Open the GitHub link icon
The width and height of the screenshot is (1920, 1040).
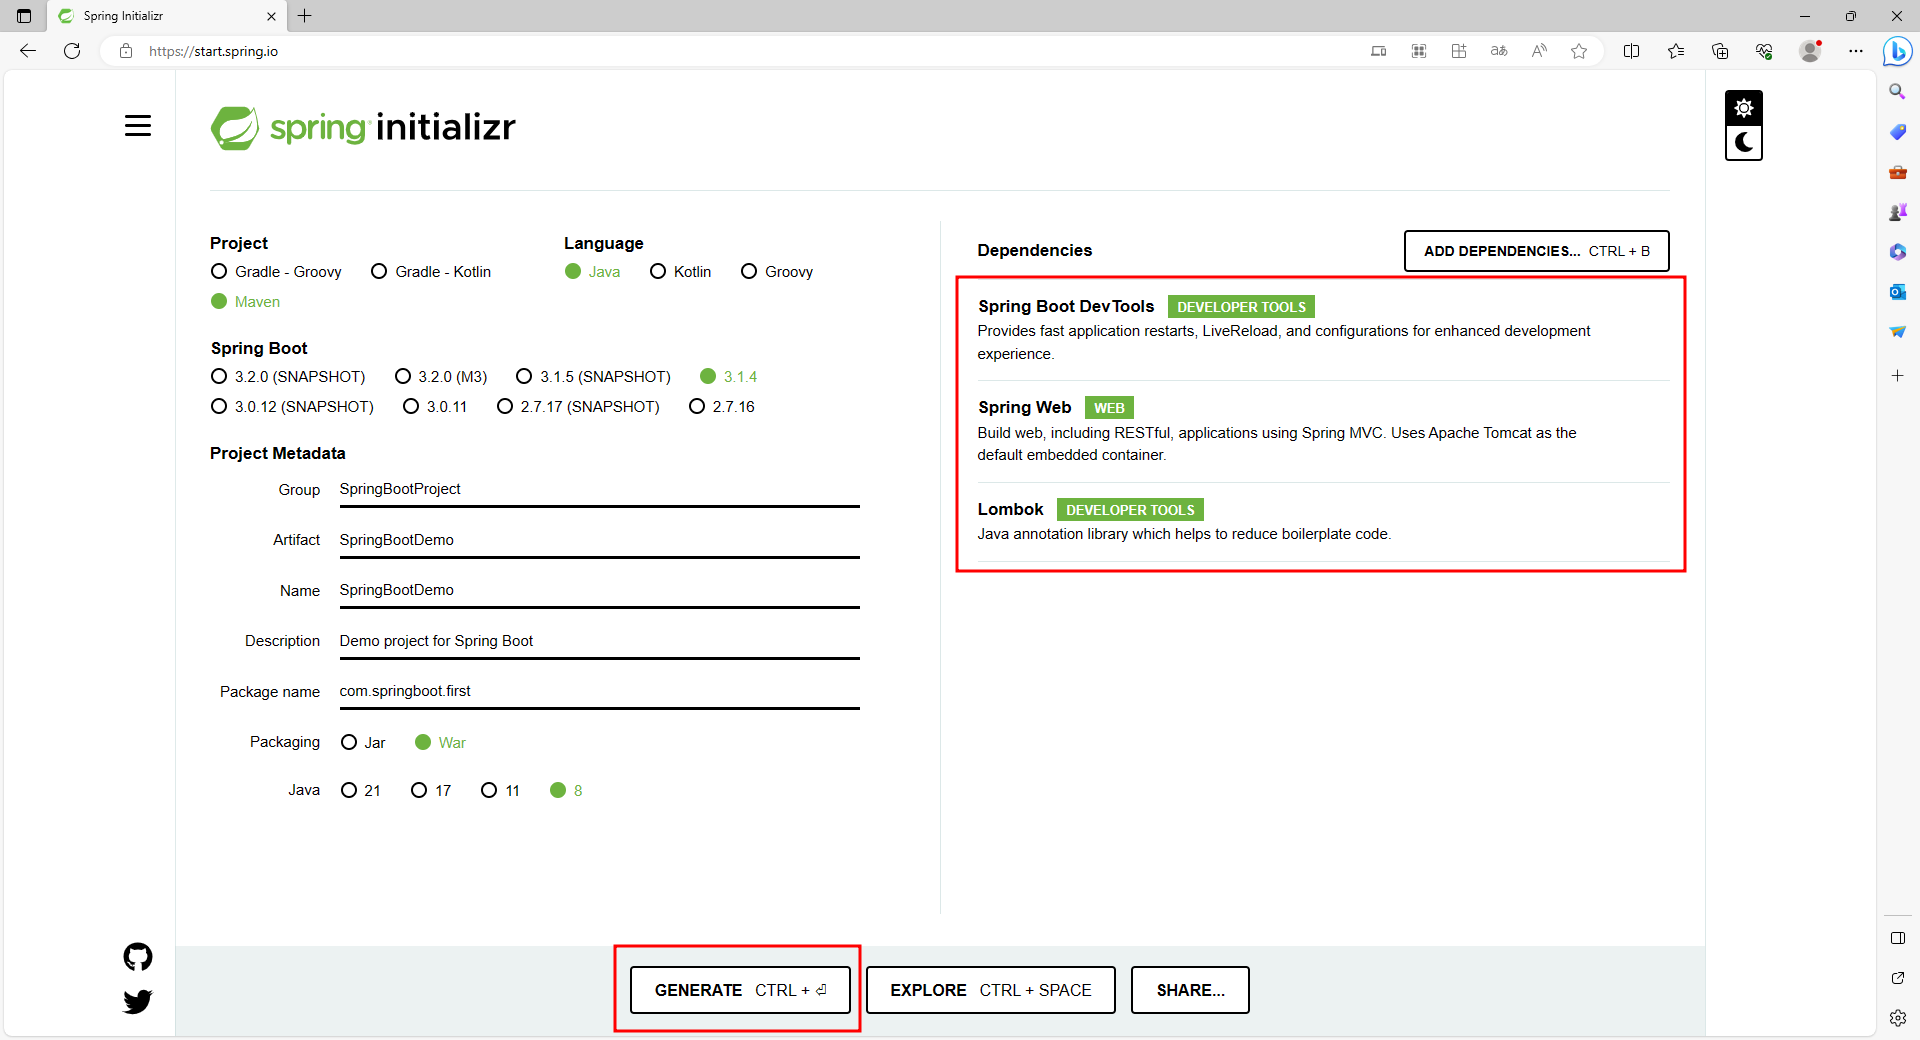pyautogui.click(x=138, y=957)
